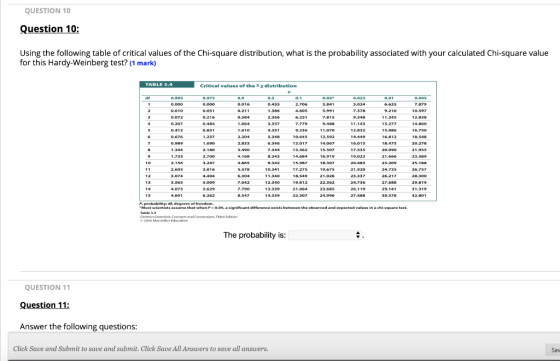
Task: Click the 'Critical values of the' table title
Action: click(248, 86)
